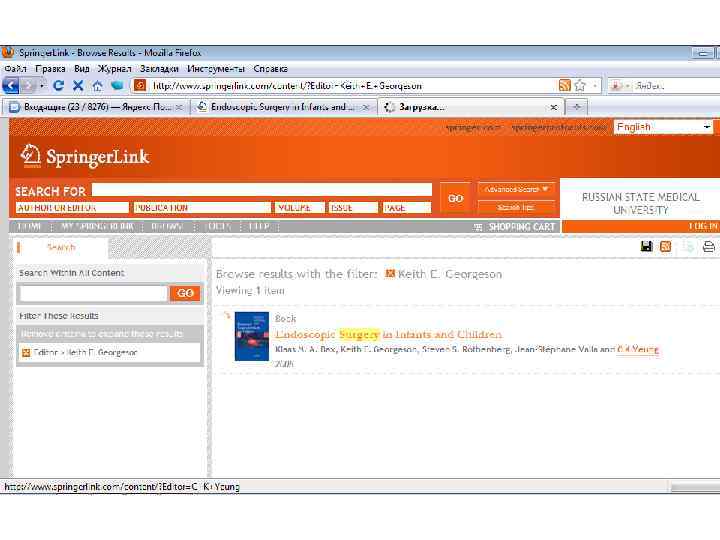Click the Yandex search engine icon
720x540 pixels.
point(616,86)
